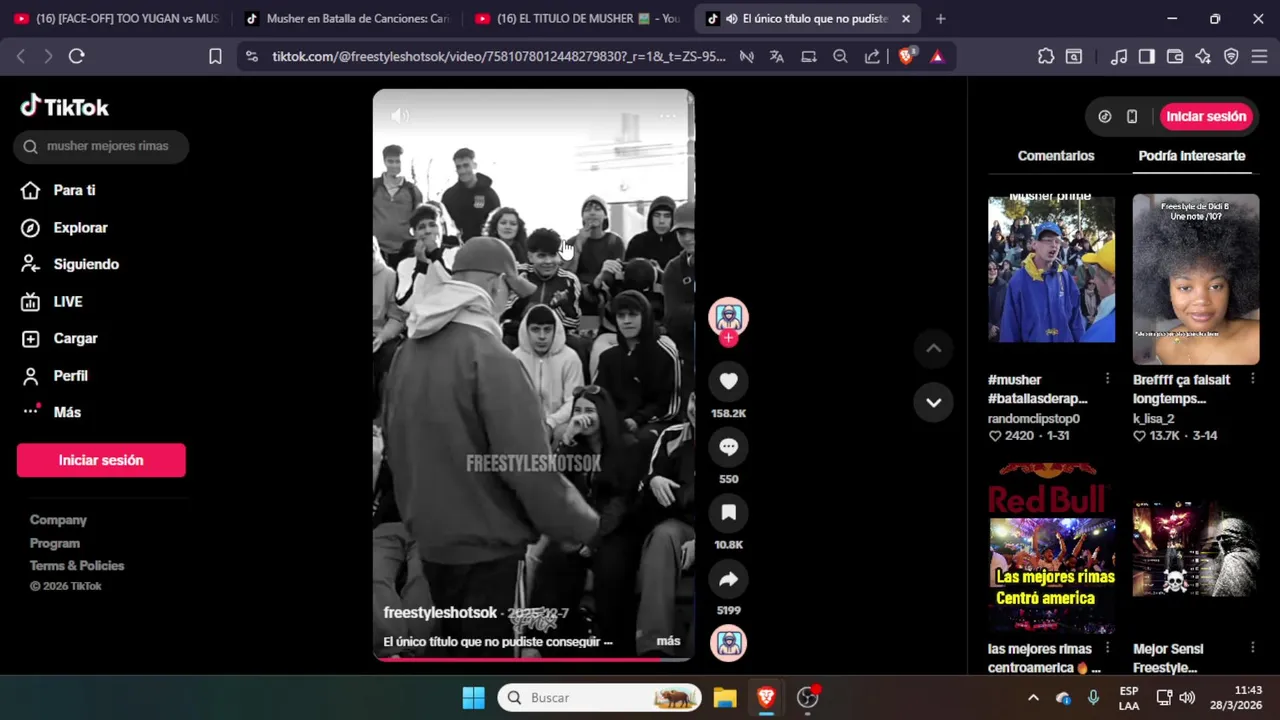Open the browser hamburger menu
1280x720 pixels.
(1259, 56)
